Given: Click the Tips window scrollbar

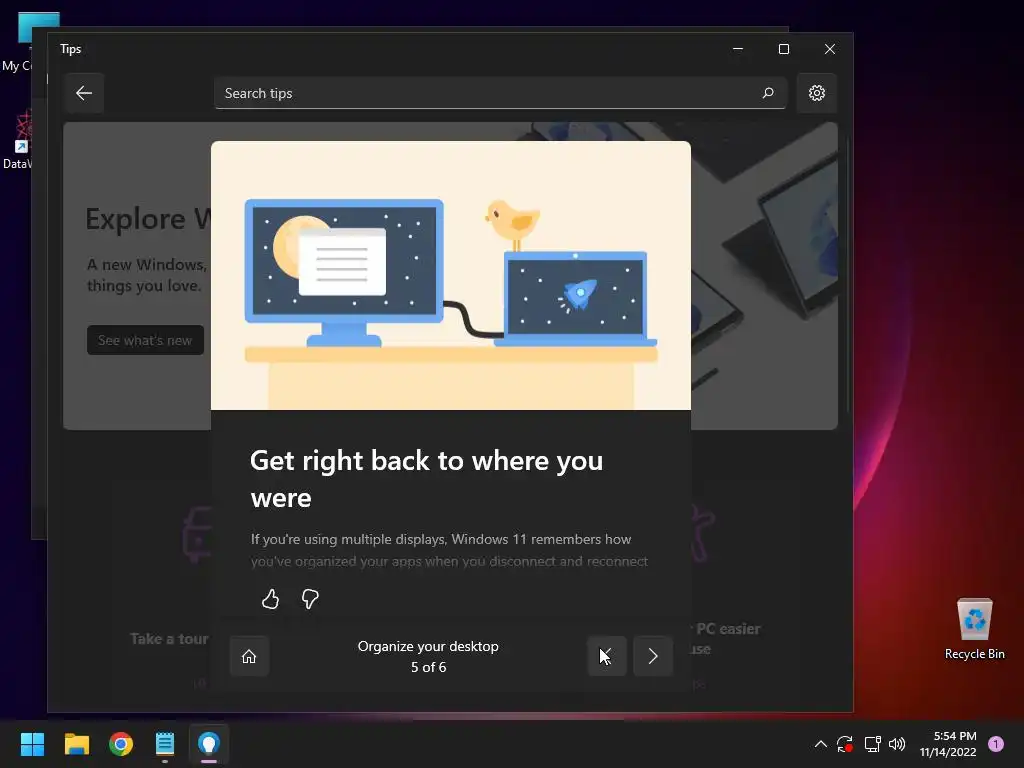Looking at the screenshot, I should point(848,274).
